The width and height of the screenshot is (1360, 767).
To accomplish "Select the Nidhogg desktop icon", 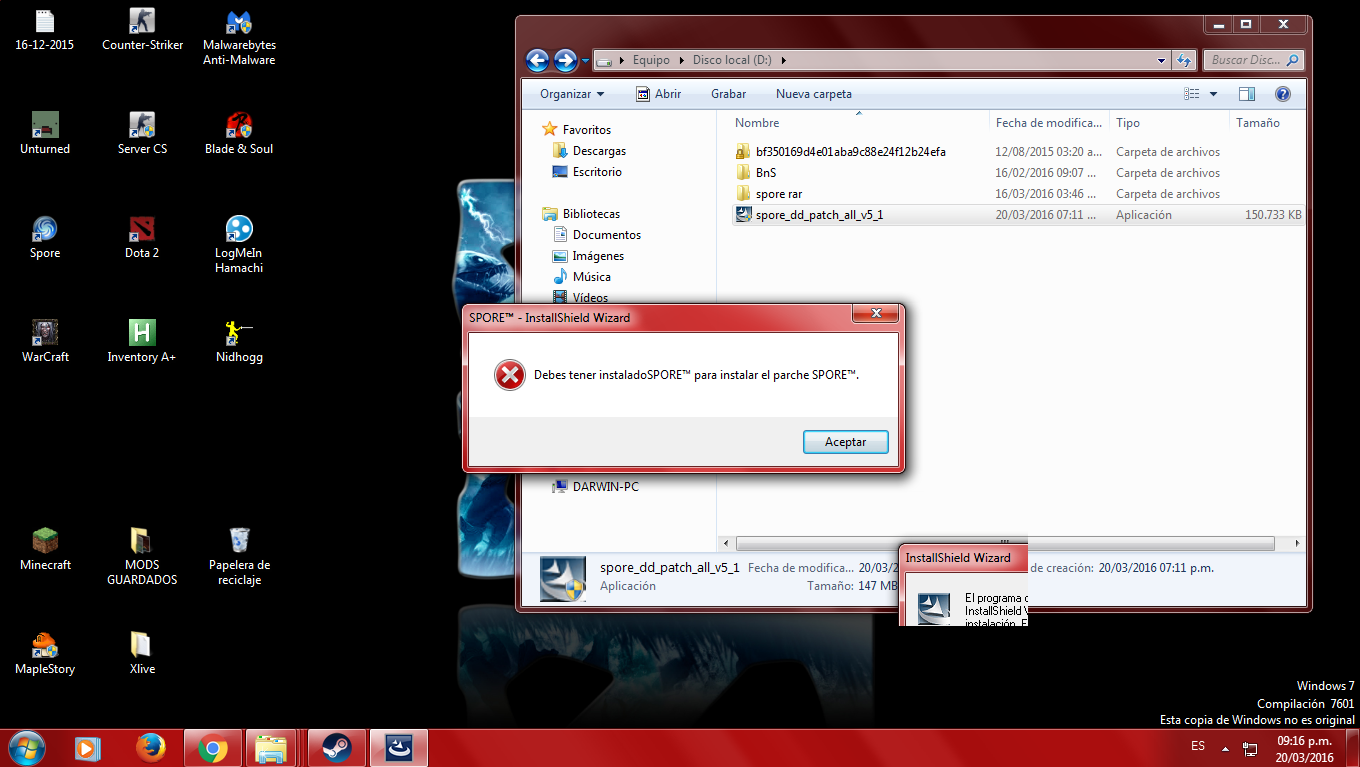I will [x=239, y=341].
